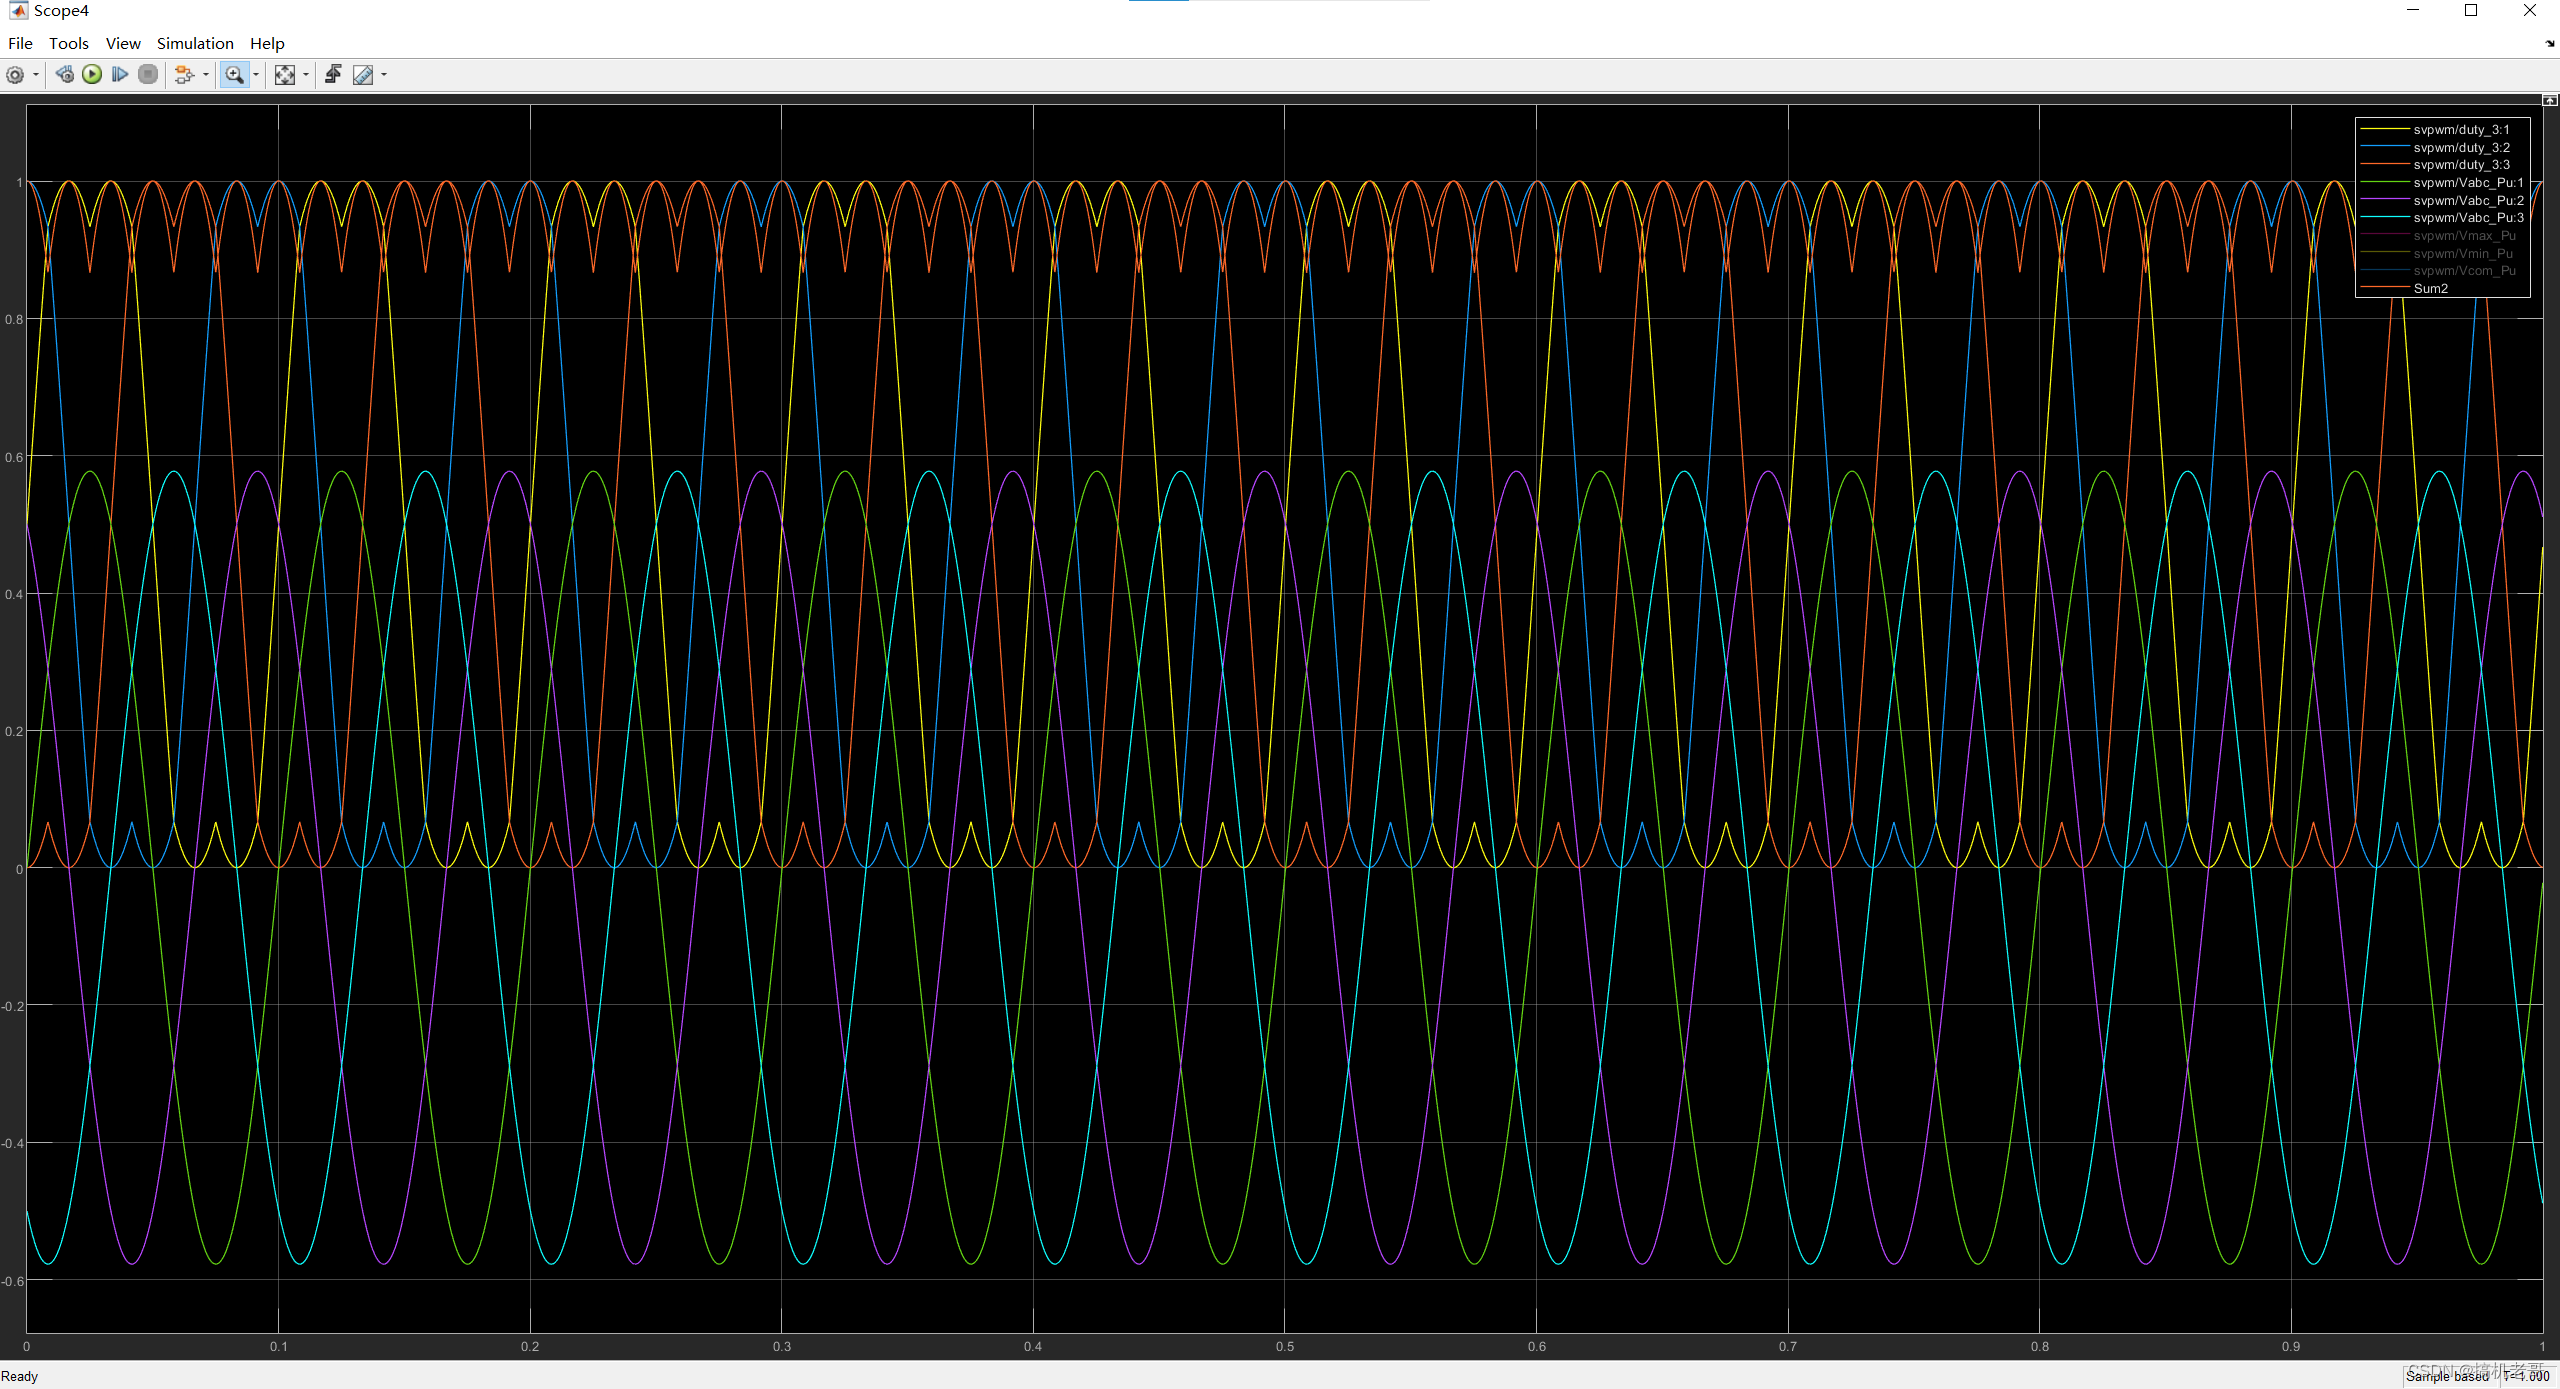Click the Scale Axes Limits icon
Viewport: 2560px width, 1389px height.
click(x=285, y=75)
